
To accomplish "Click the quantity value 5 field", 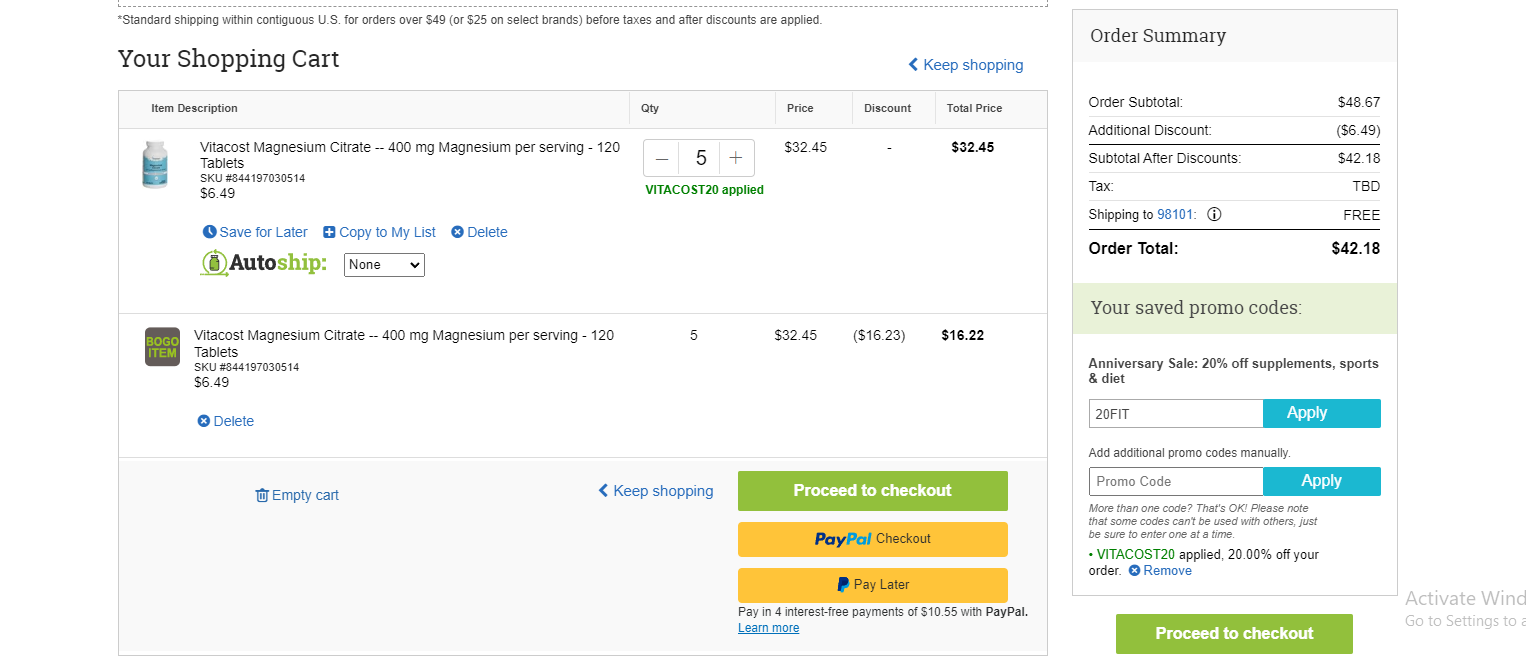I will [x=700, y=158].
